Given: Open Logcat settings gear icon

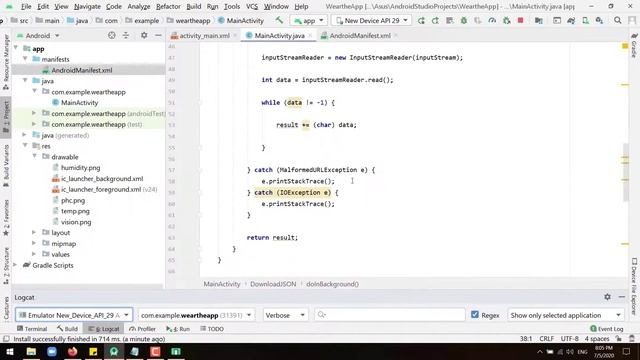Looking at the screenshot, I should (607, 297).
